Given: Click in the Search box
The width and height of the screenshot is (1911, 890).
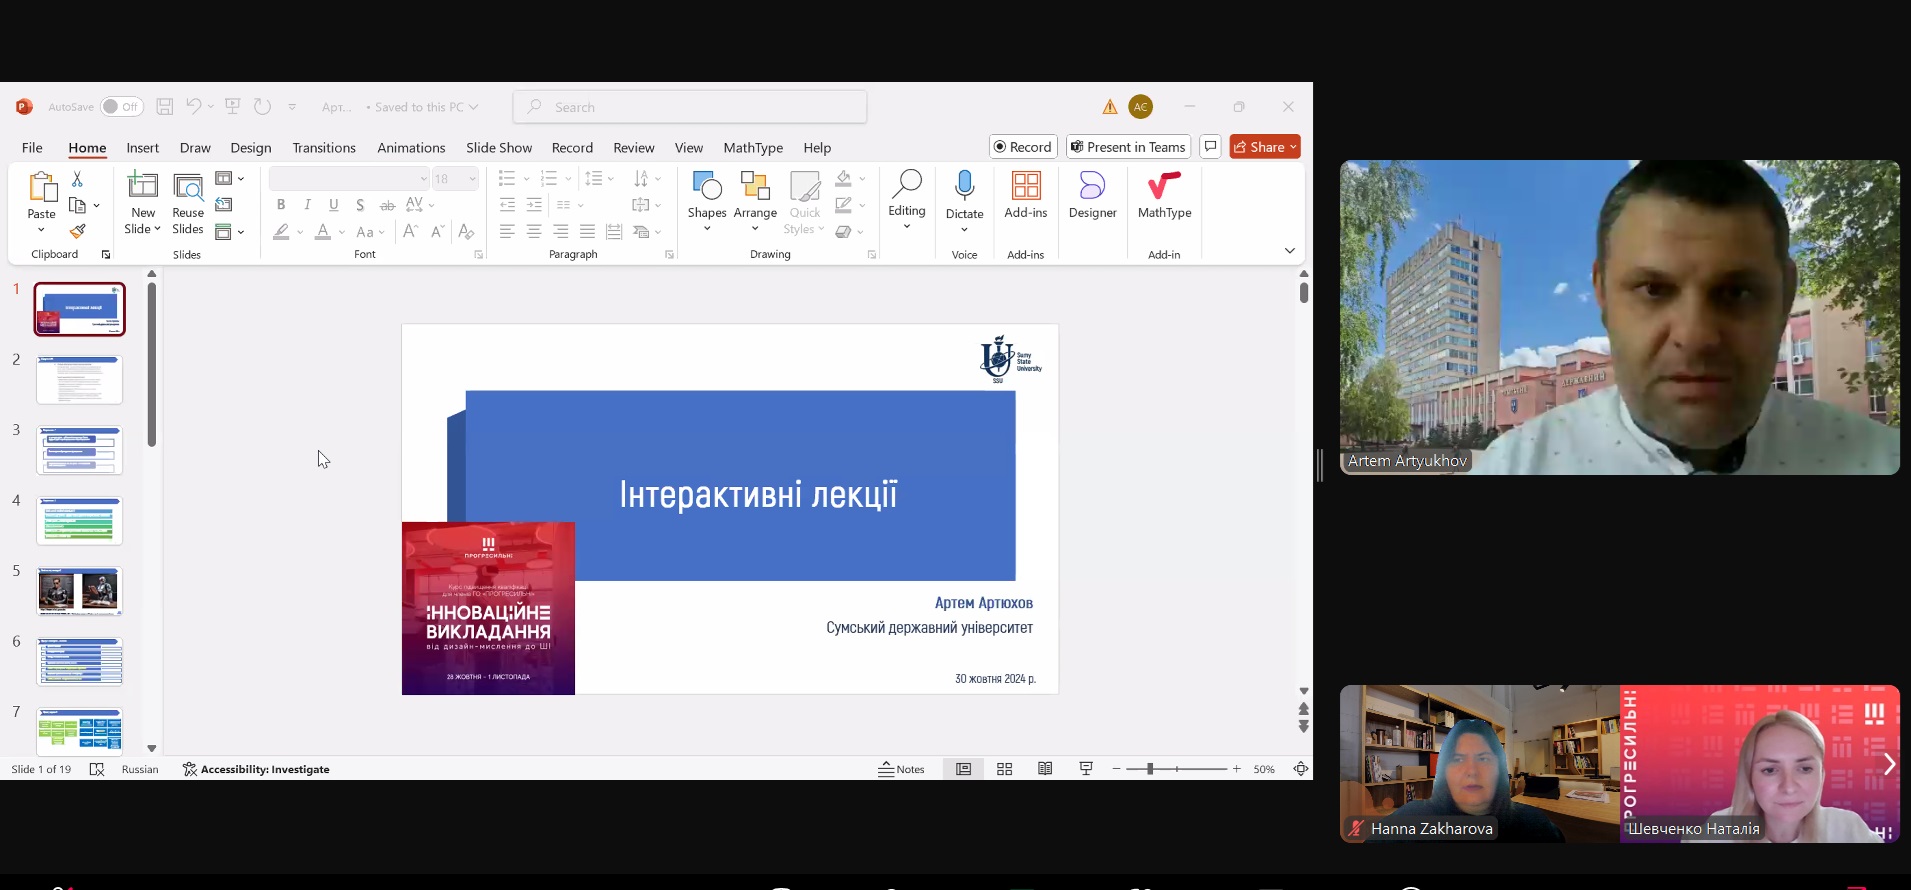Looking at the screenshot, I should [690, 107].
